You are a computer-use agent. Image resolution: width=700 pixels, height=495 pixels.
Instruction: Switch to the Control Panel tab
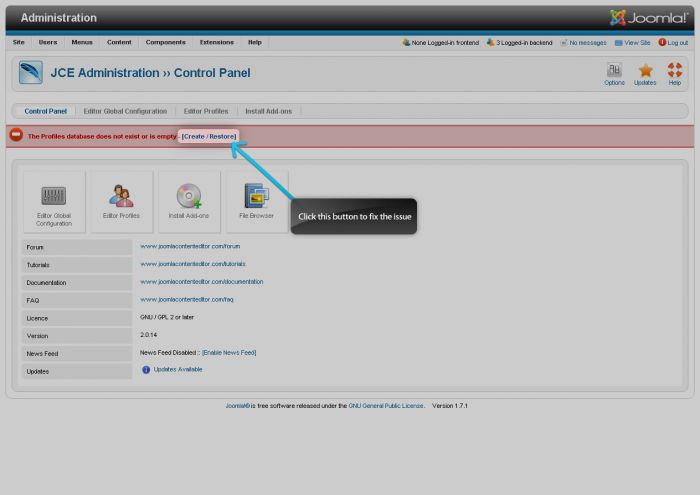tap(46, 111)
